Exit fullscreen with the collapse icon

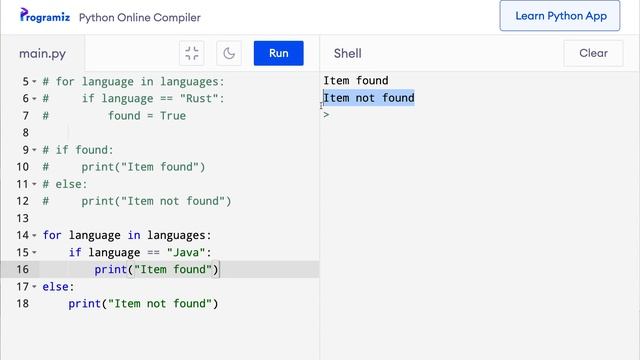pyautogui.click(x=192, y=53)
